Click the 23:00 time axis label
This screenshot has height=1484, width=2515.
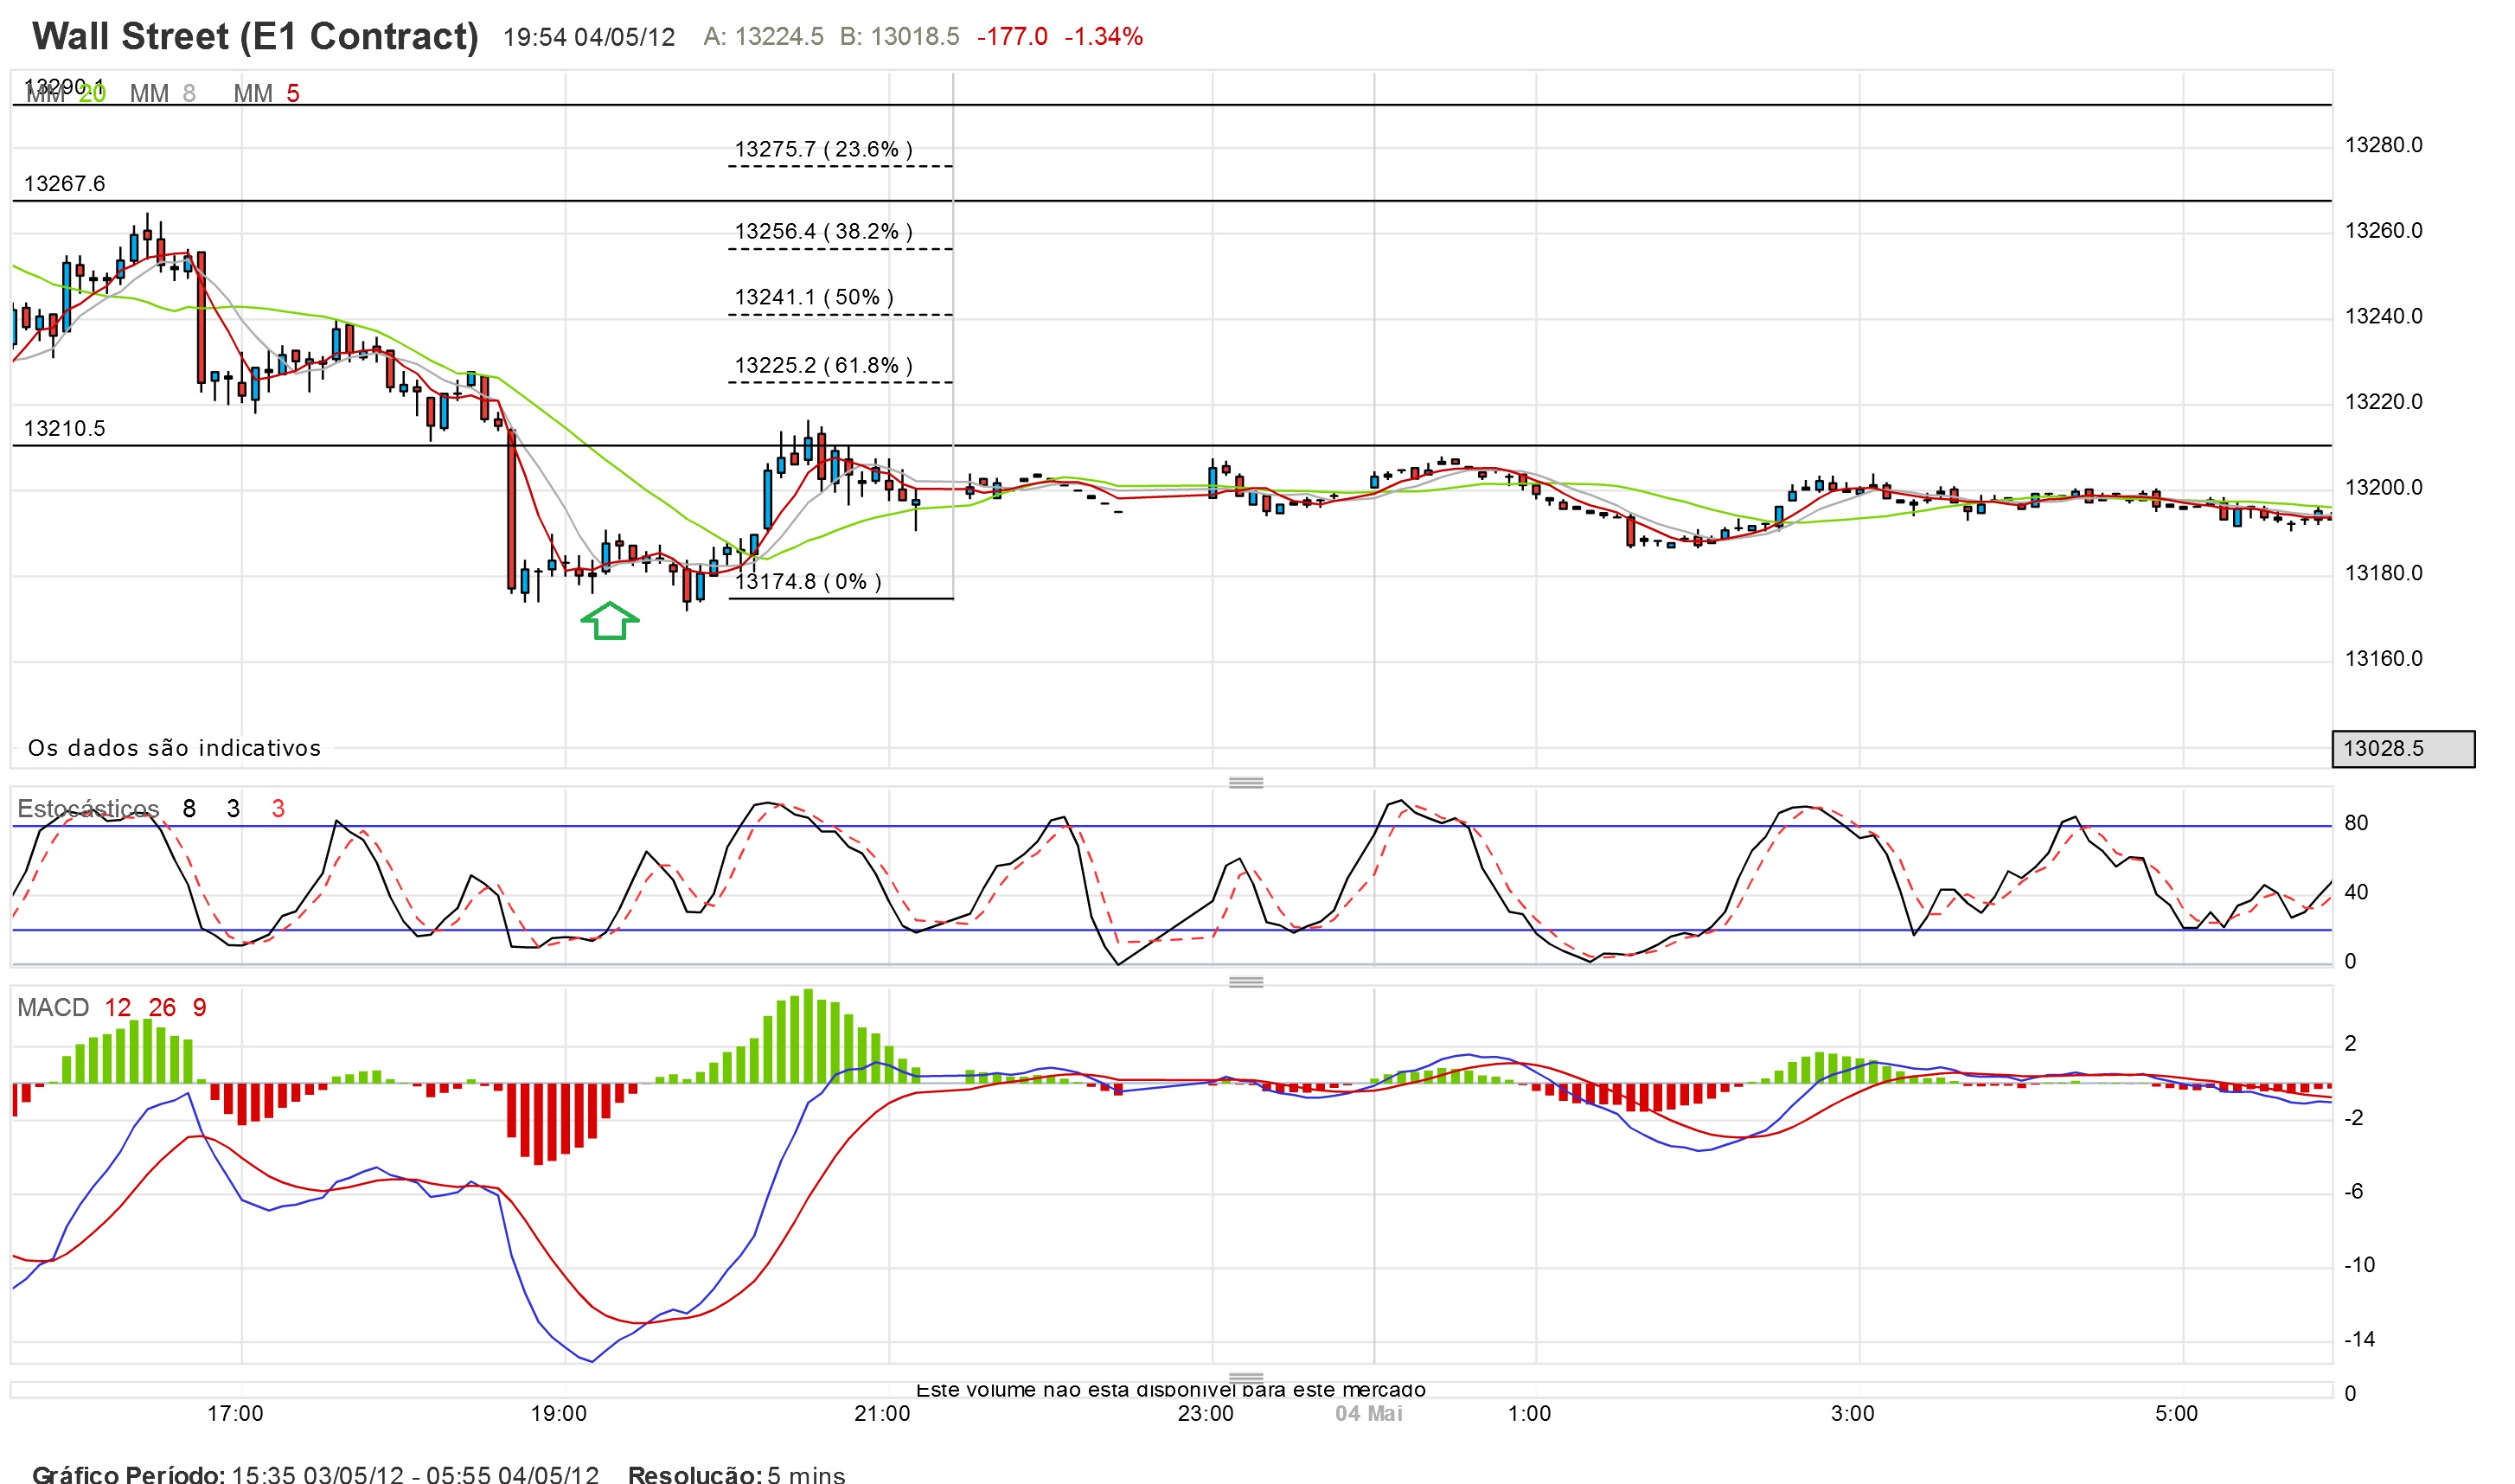click(x=1206, y=1414)
